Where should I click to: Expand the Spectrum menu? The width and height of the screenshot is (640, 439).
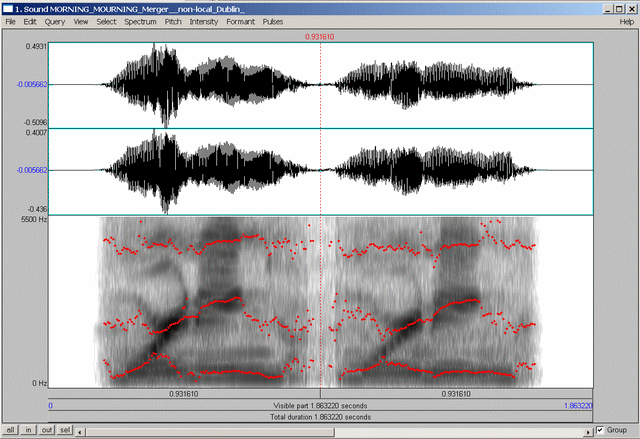[x=141, y=21]
